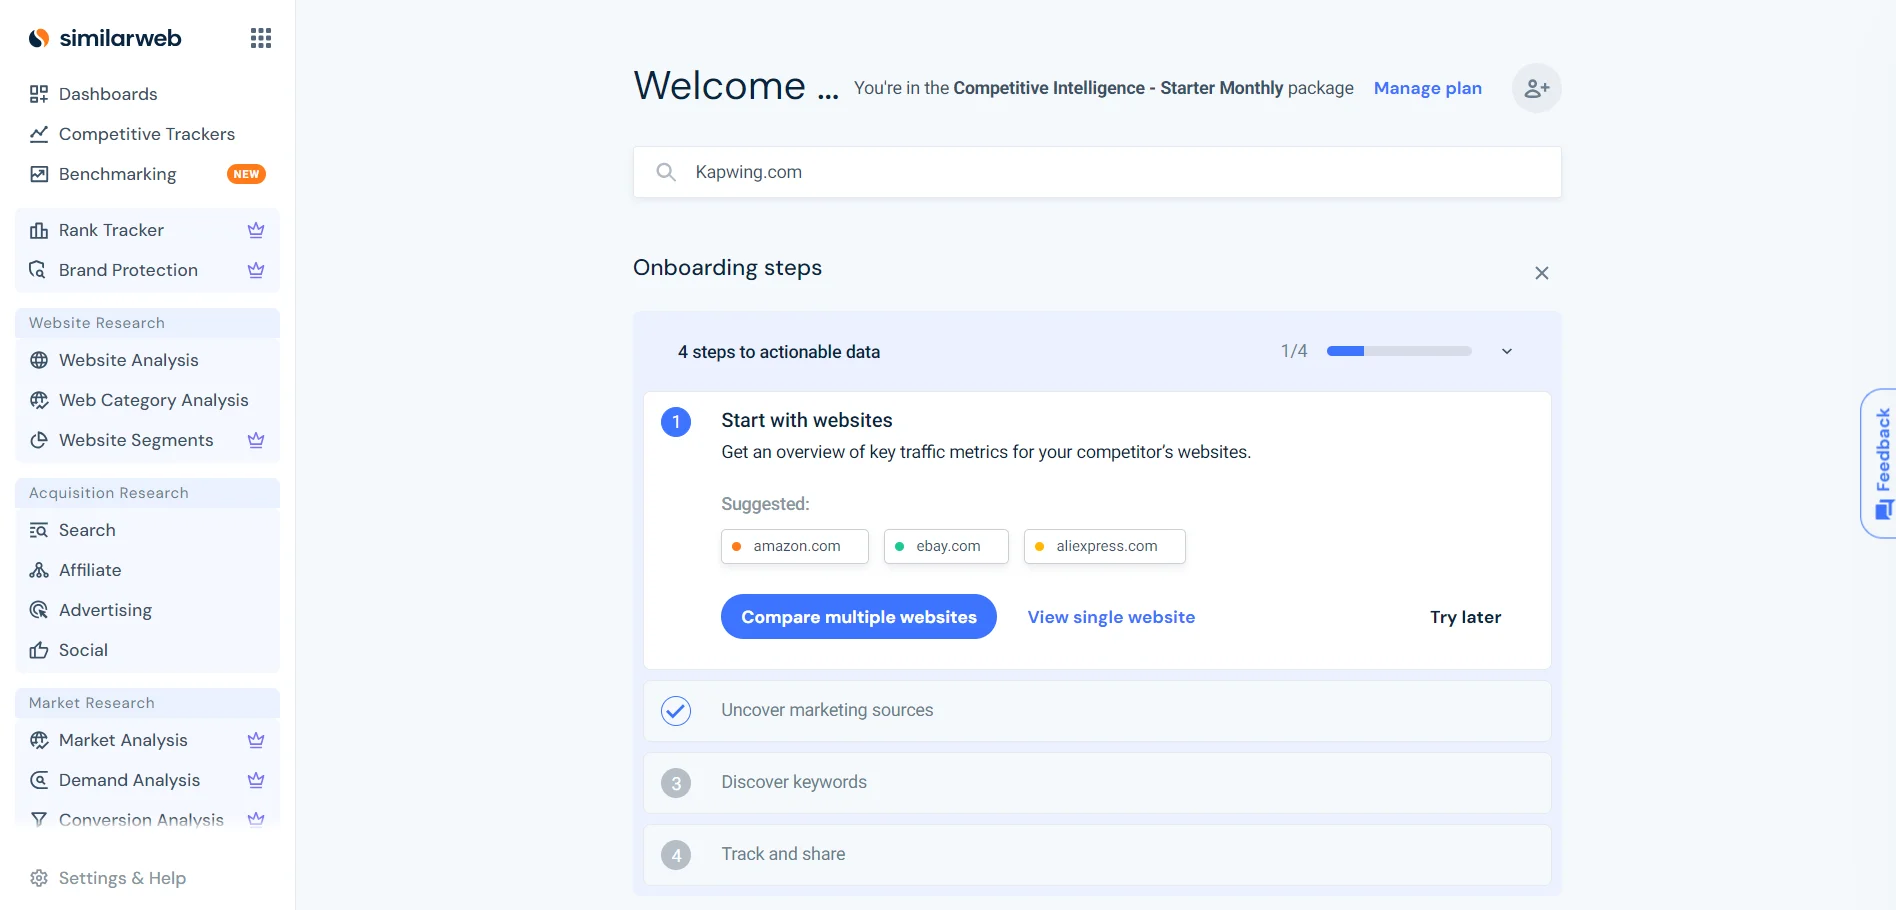This screenshot has width=1896, height=910.
Task: Expand the Discover keywords step
Action: tap(1097, 783)
